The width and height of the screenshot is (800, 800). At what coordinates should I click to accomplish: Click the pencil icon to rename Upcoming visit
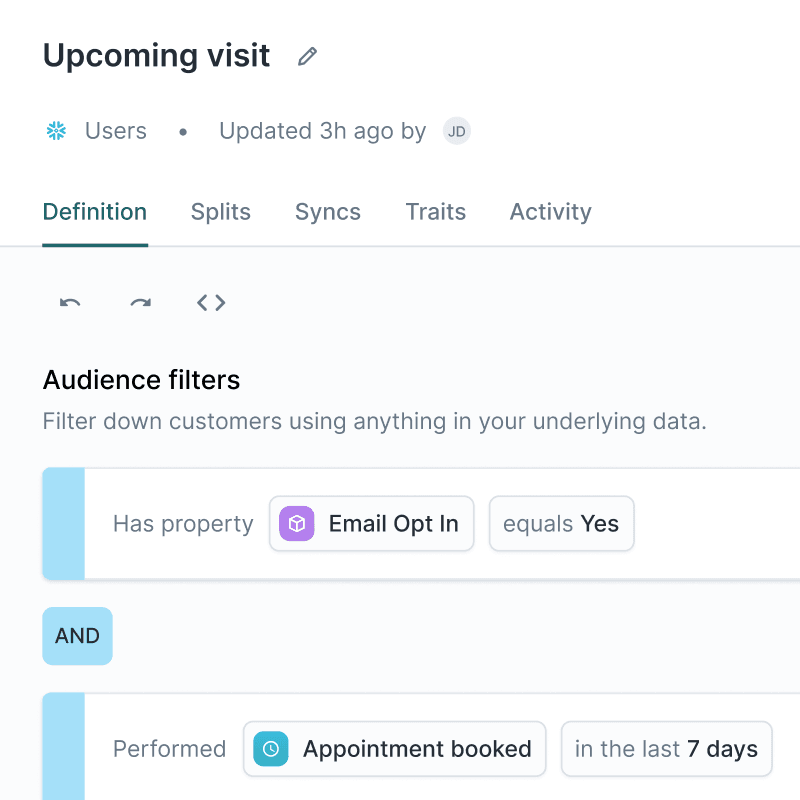[x=306, y=56]
